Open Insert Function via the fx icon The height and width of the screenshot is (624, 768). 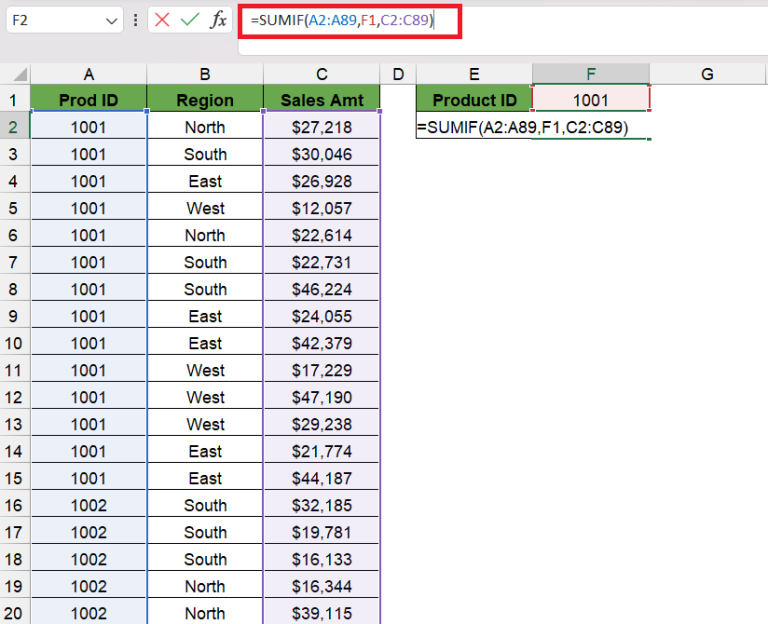217,20
